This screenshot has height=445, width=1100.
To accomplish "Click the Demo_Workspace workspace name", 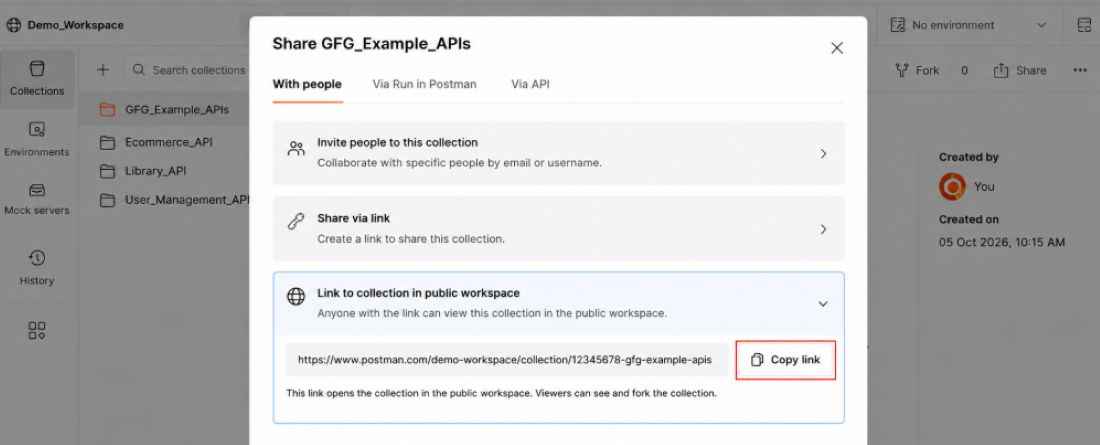I will coord(76,25).
